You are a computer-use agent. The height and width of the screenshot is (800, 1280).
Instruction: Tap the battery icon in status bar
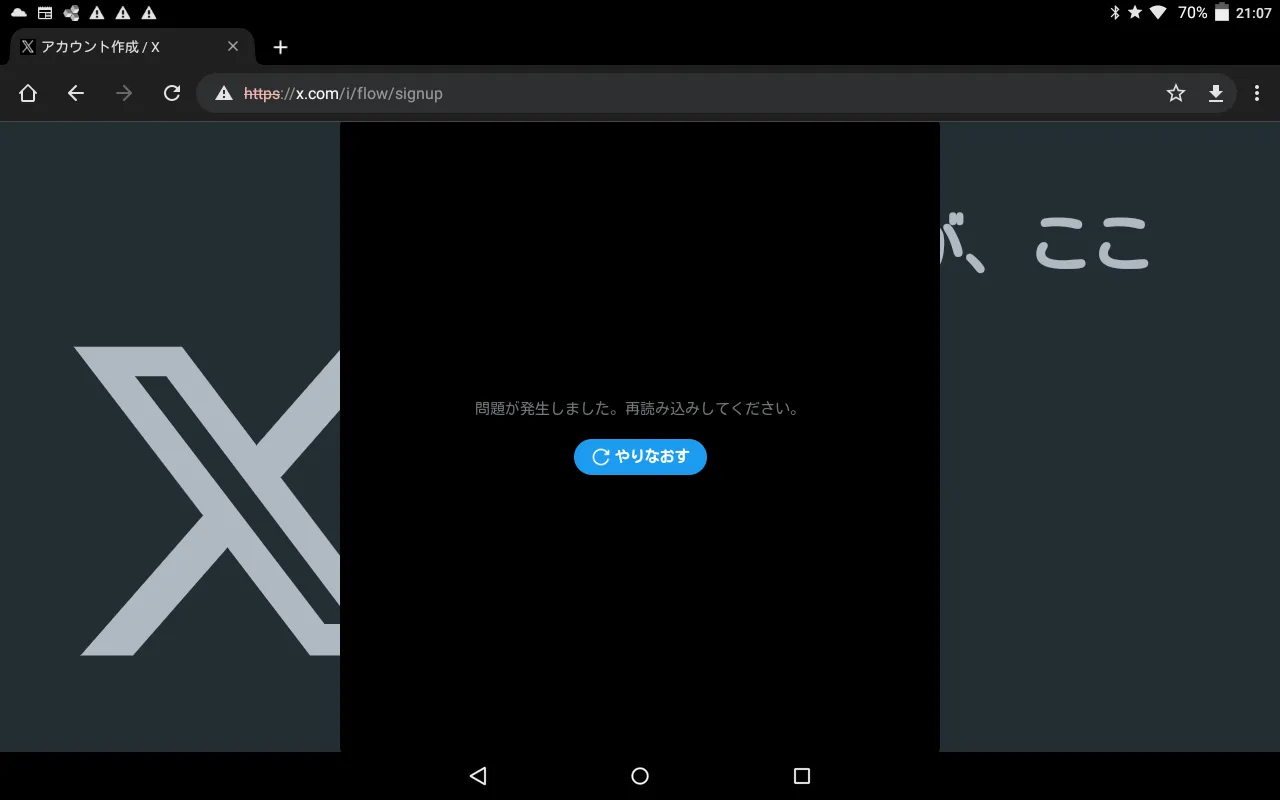(1221, 13)
